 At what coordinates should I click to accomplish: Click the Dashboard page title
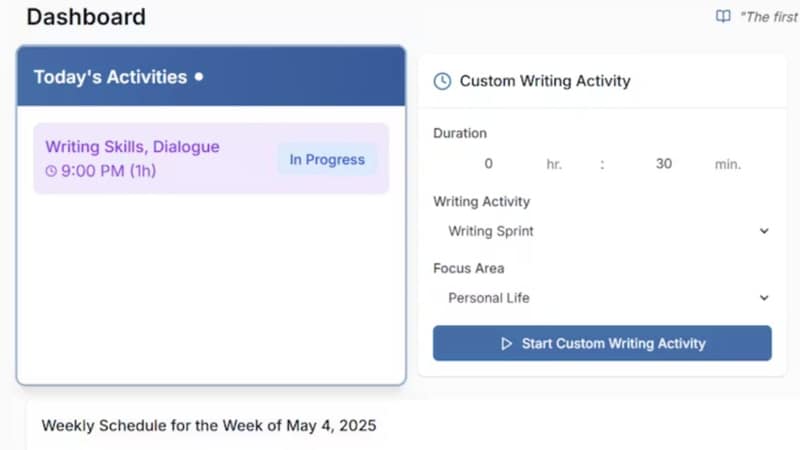[86, 17]
